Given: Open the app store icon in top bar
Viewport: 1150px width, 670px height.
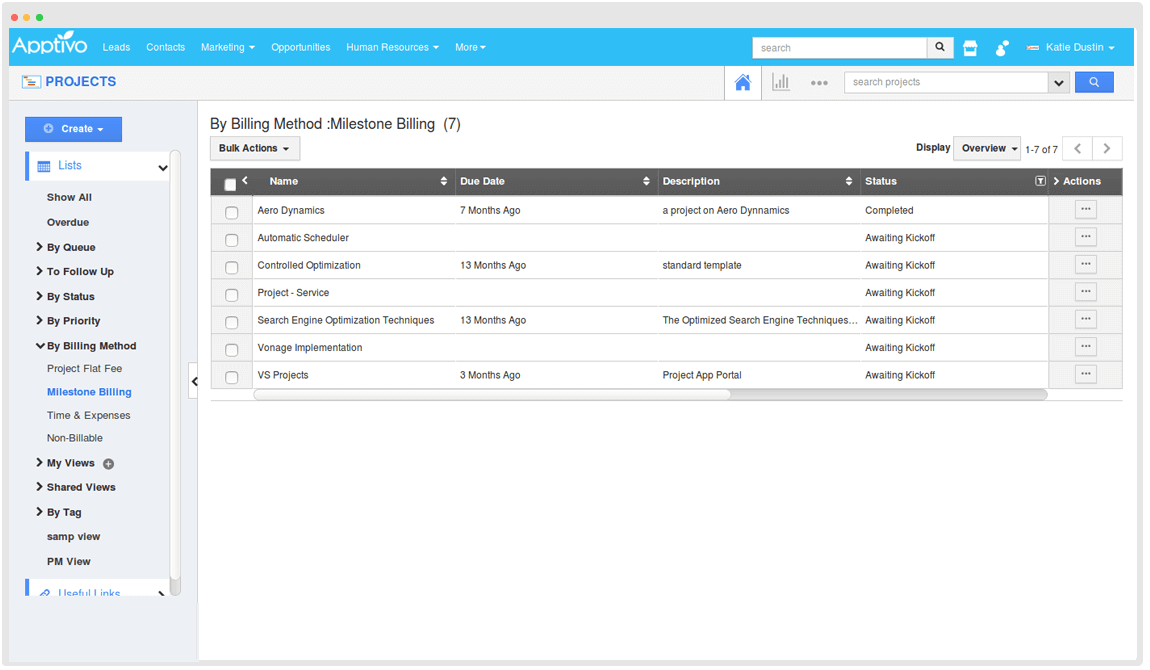Looking at the screenshot, I should [969, 48].
